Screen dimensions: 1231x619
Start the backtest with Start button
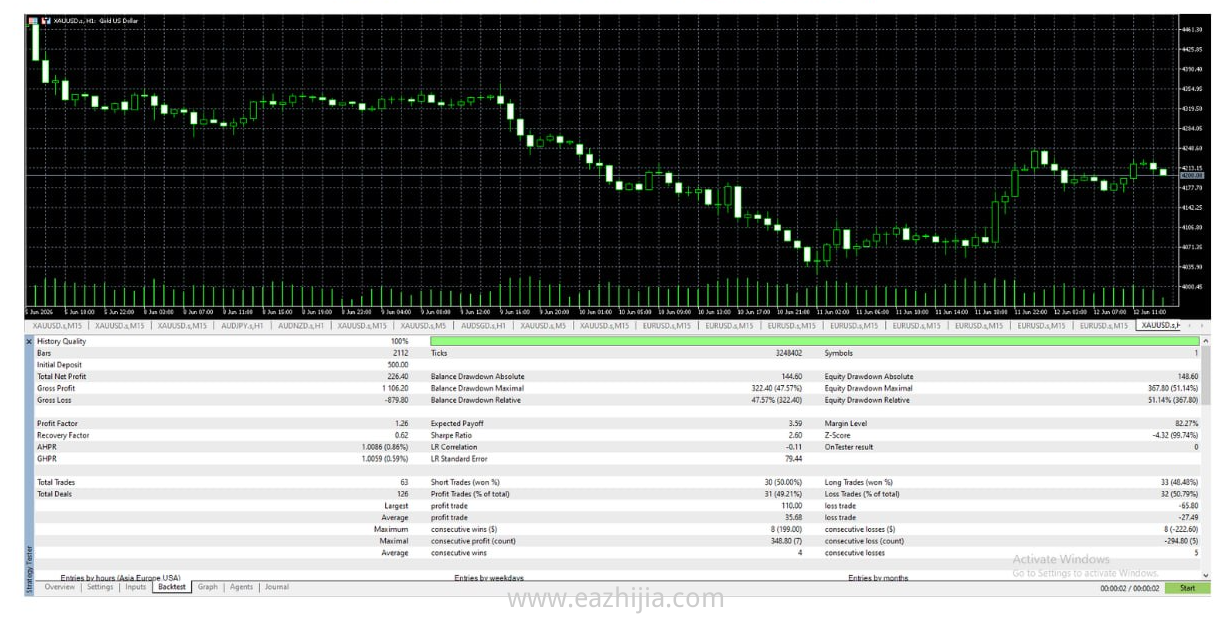1187,588
